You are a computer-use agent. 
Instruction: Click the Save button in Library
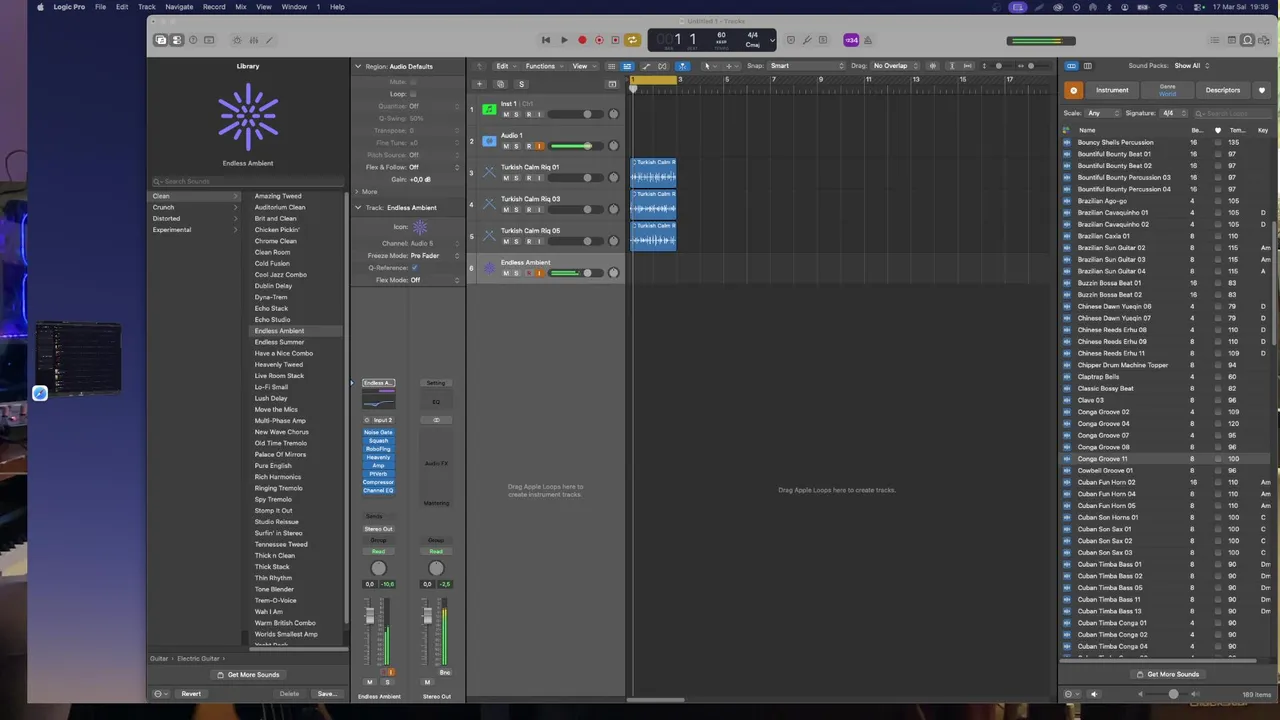pyautogui.click(x=326, y=694)
